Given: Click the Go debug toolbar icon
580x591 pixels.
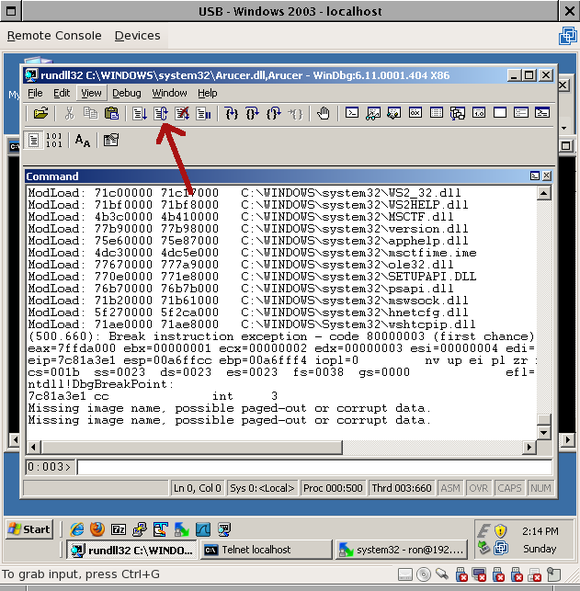Looking at the screenshot, I should [139, 113].
